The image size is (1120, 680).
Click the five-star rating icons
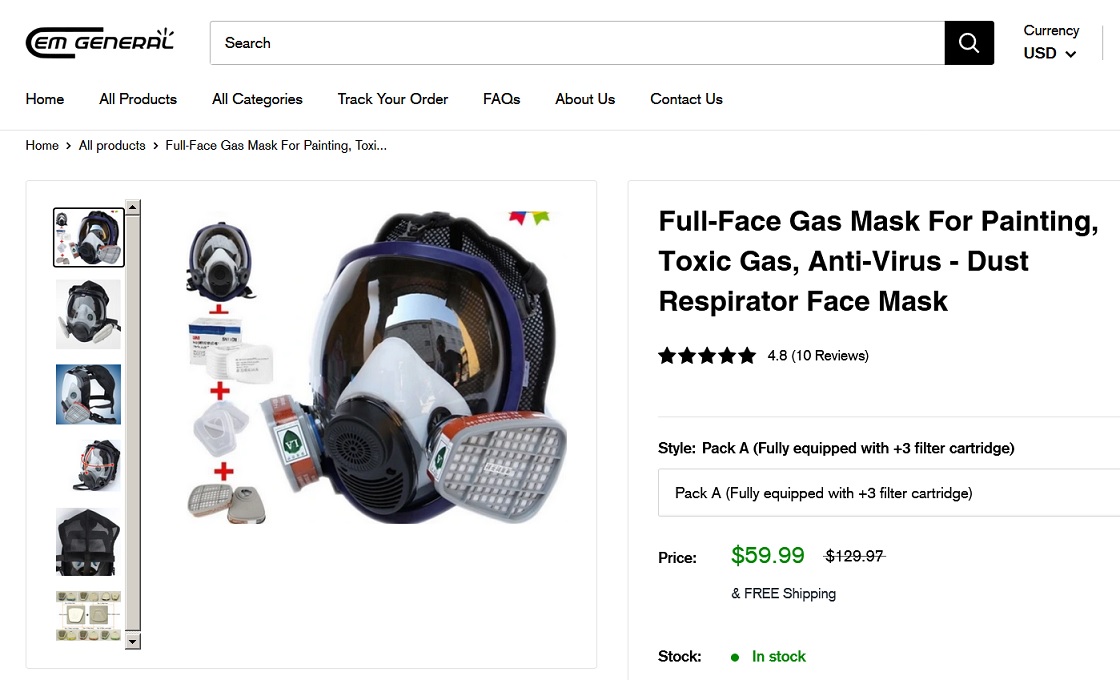click(x=707, y=355)
